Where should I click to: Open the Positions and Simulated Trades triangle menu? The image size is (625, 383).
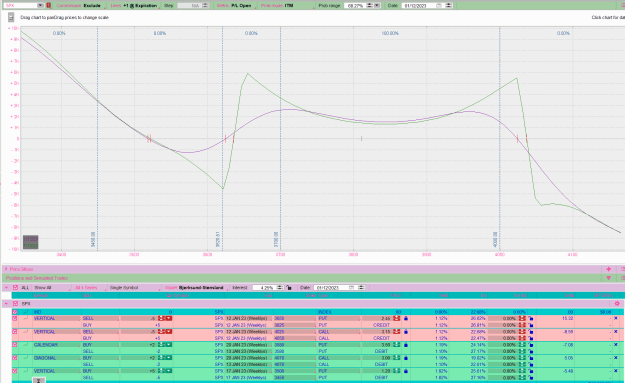point(609,278)
